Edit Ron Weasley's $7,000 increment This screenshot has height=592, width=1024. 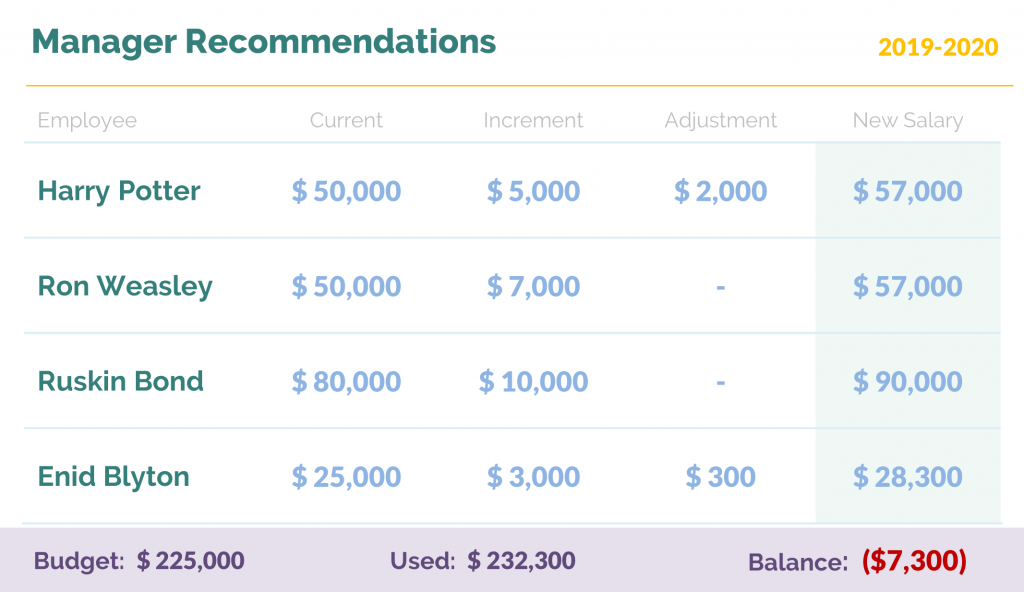click(533, 287)
